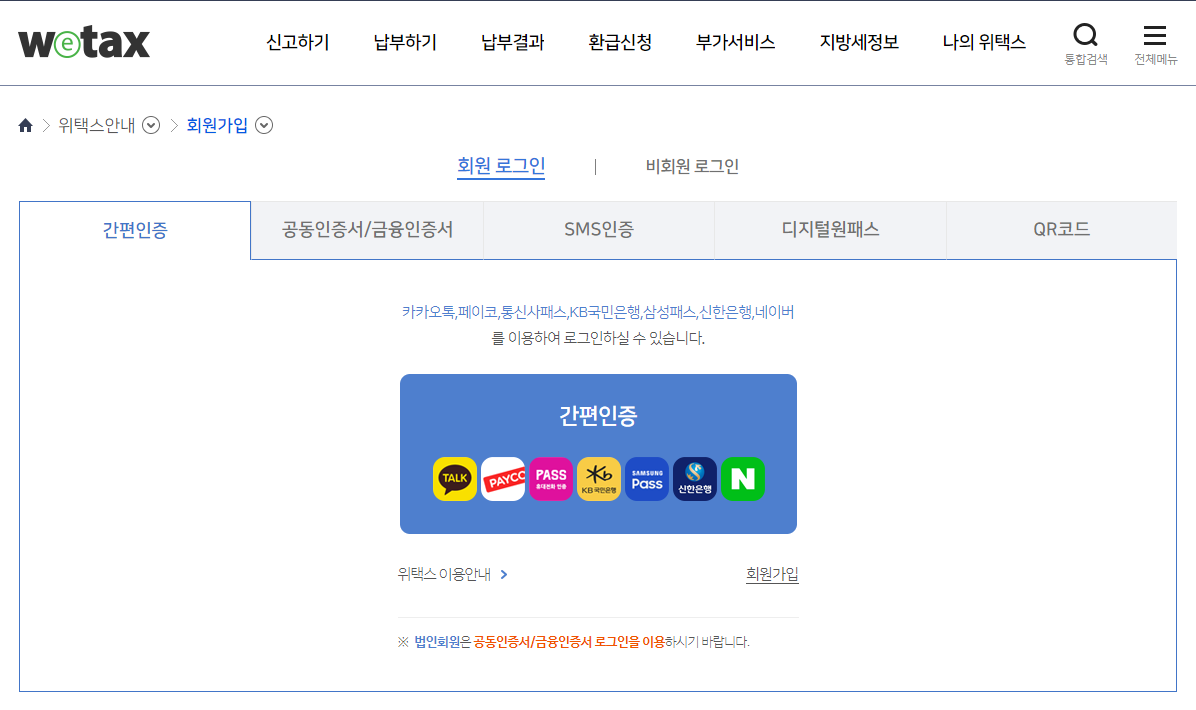
Task: Click arrow next to 위택스 이용안내
Action: [x=503, y=574]
